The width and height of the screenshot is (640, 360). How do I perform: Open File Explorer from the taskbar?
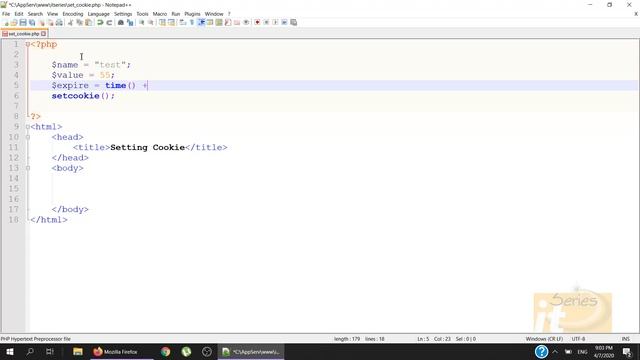(x=78, y=351)
